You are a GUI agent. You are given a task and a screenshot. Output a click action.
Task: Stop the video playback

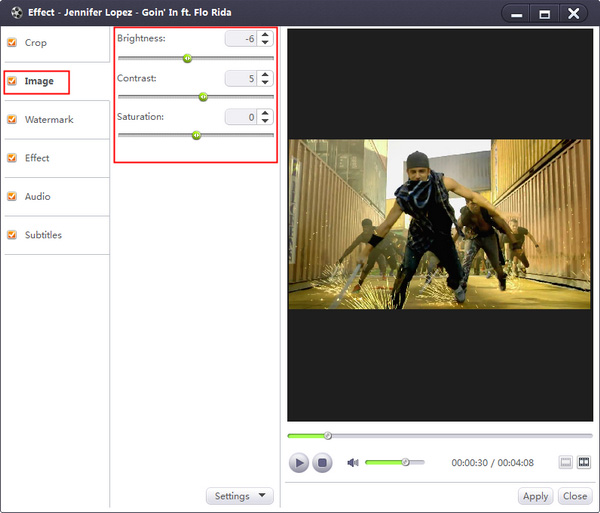coord(322,463)
